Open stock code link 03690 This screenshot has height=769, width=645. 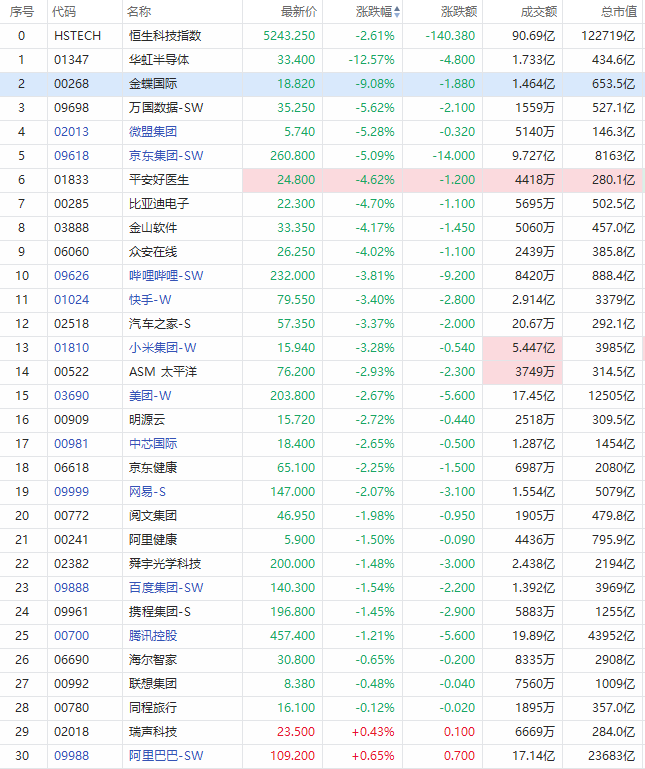point(71,396)
